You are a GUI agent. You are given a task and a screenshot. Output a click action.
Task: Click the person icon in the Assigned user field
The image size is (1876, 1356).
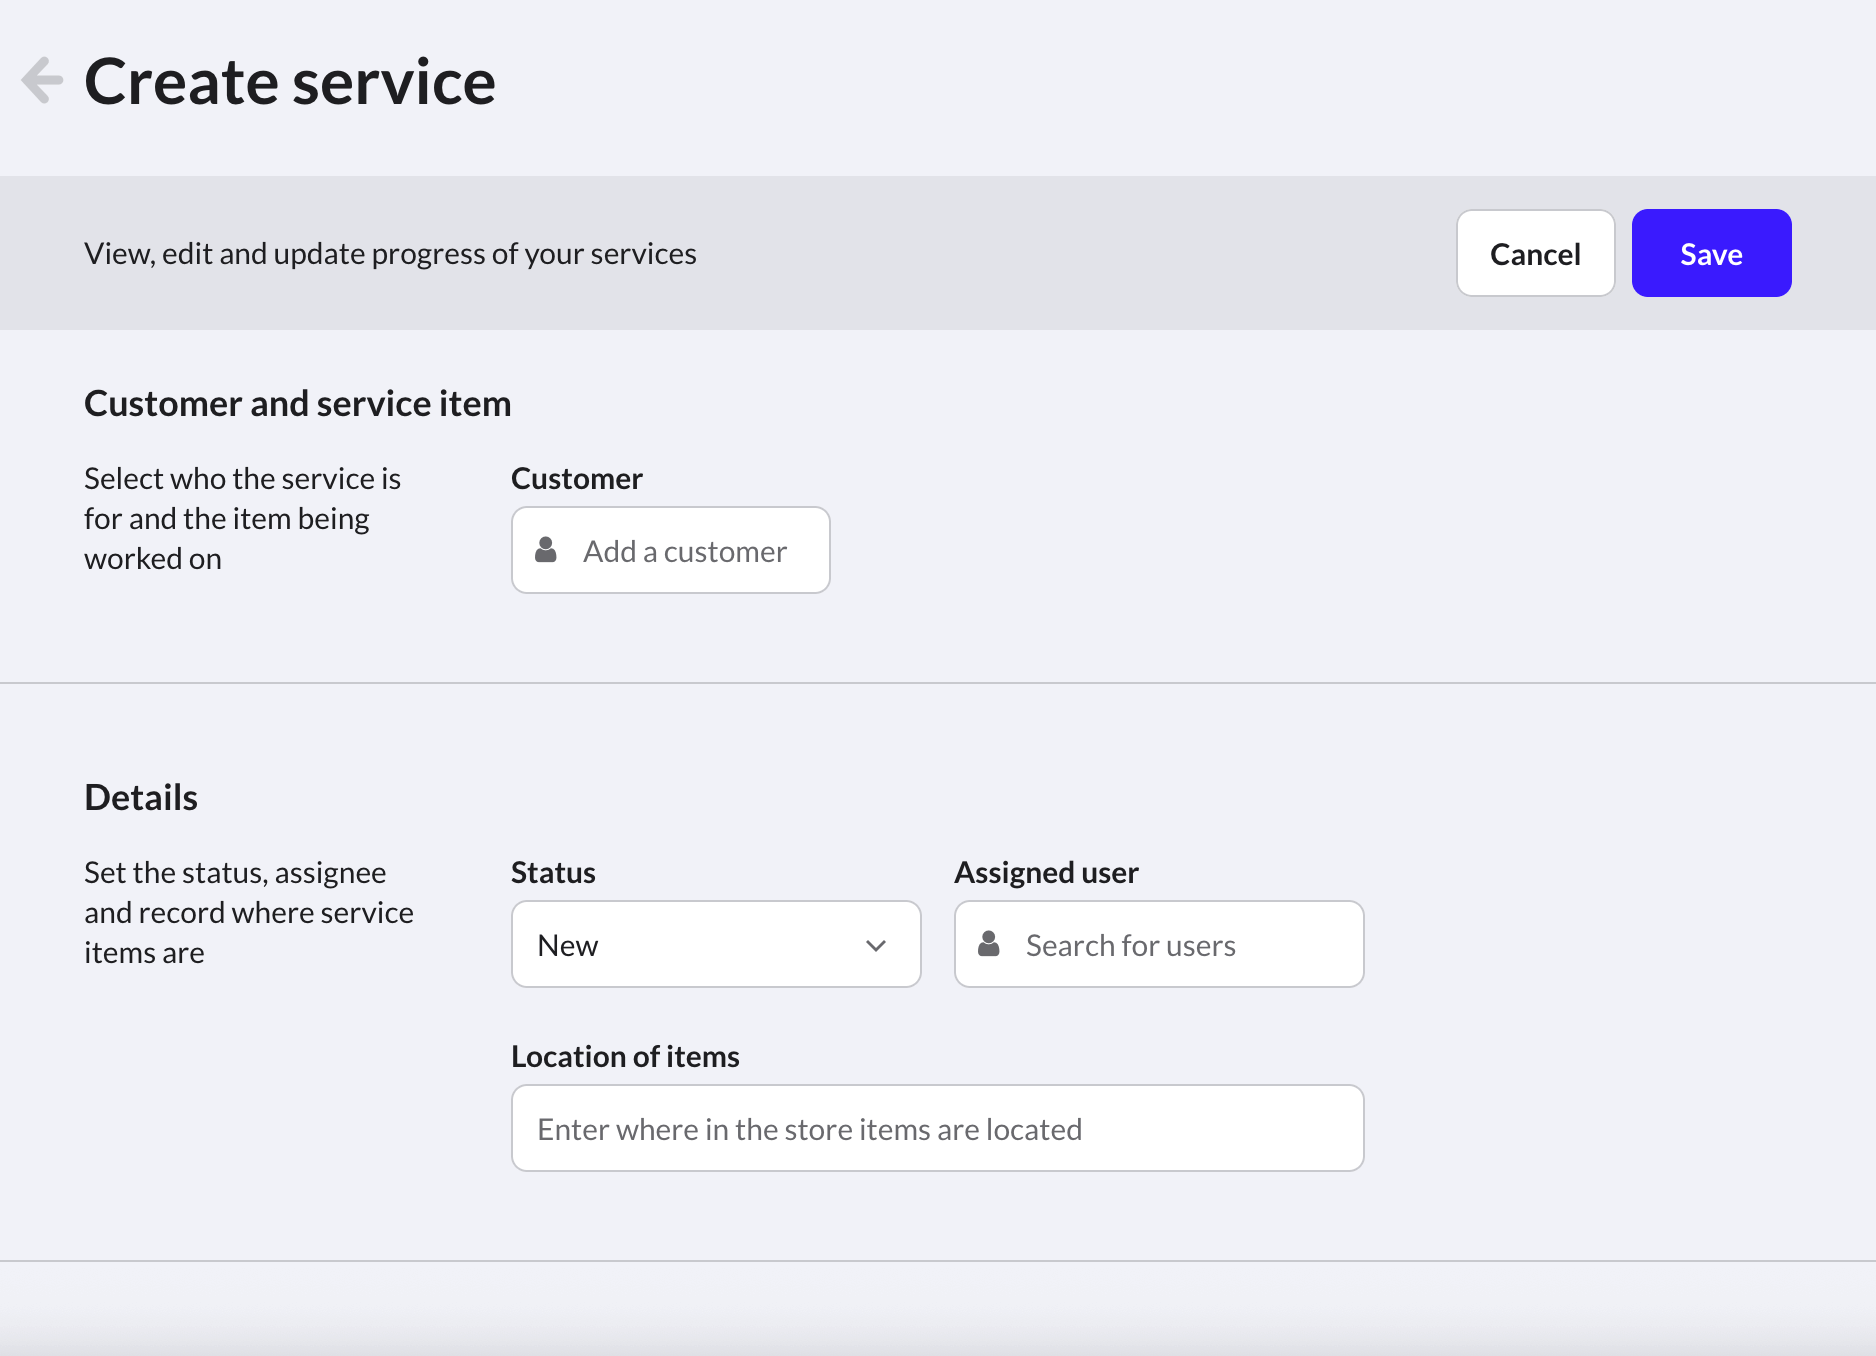coord(989,944)
